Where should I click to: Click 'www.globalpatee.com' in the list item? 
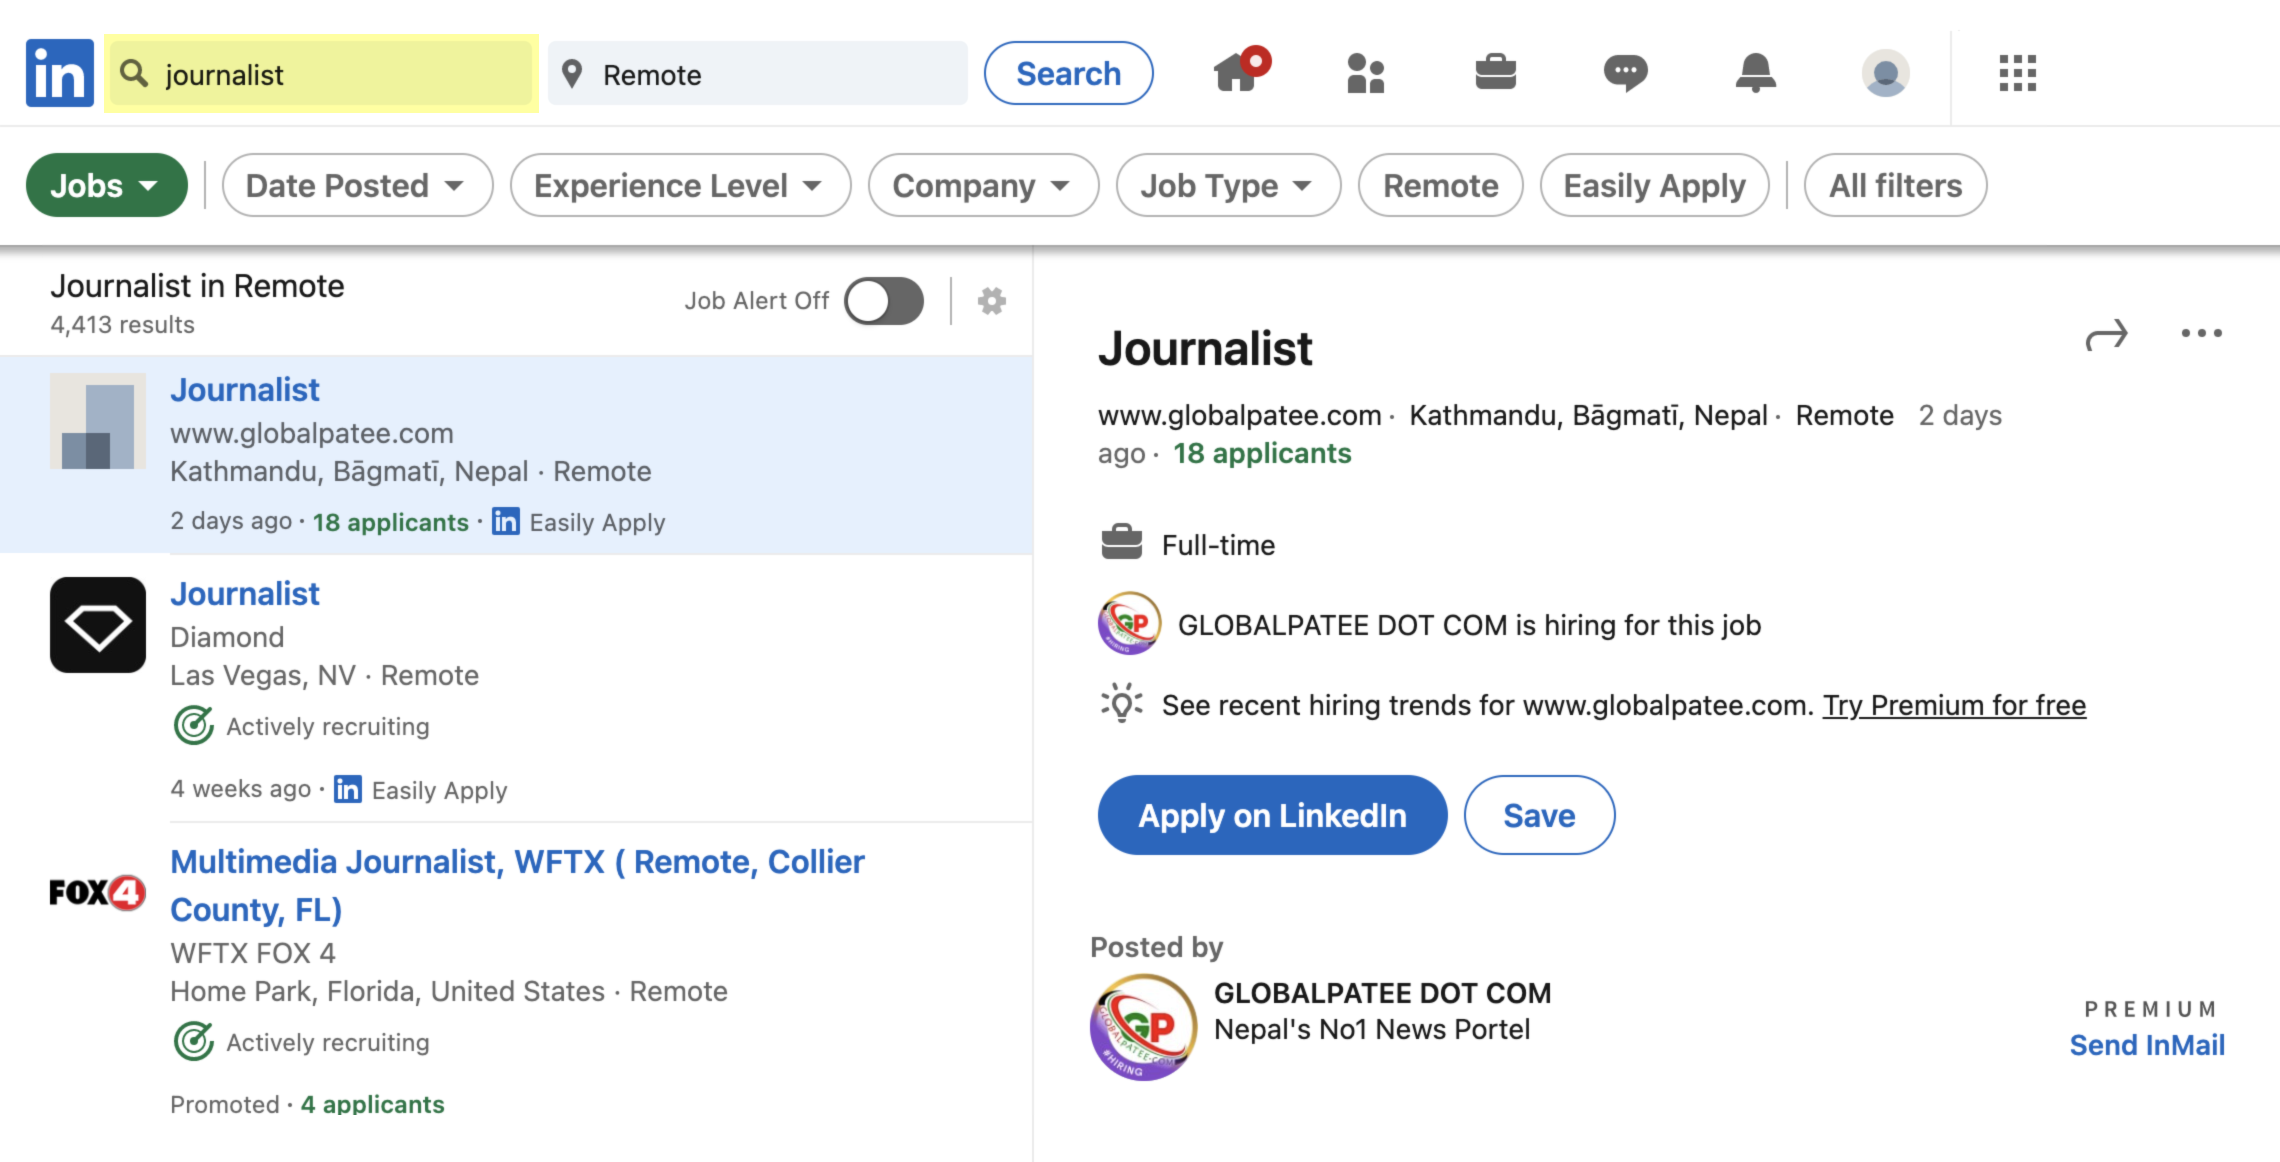pyautogui.click(x=312, y=433)
